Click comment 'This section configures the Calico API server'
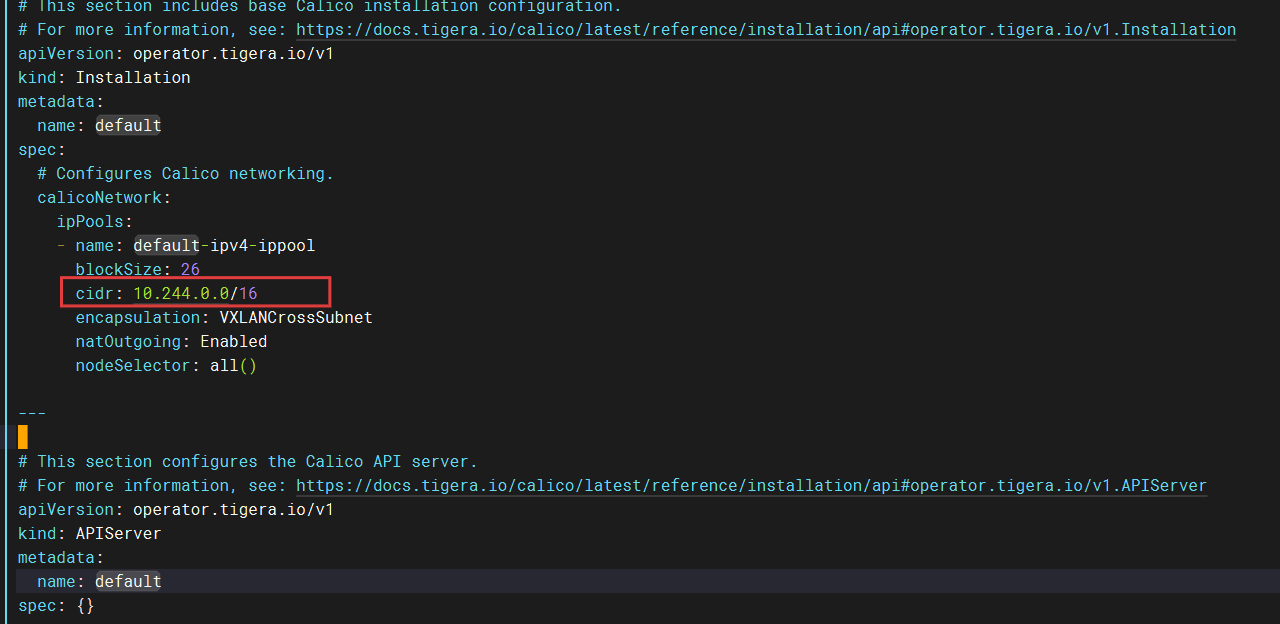 pos(248,461)
